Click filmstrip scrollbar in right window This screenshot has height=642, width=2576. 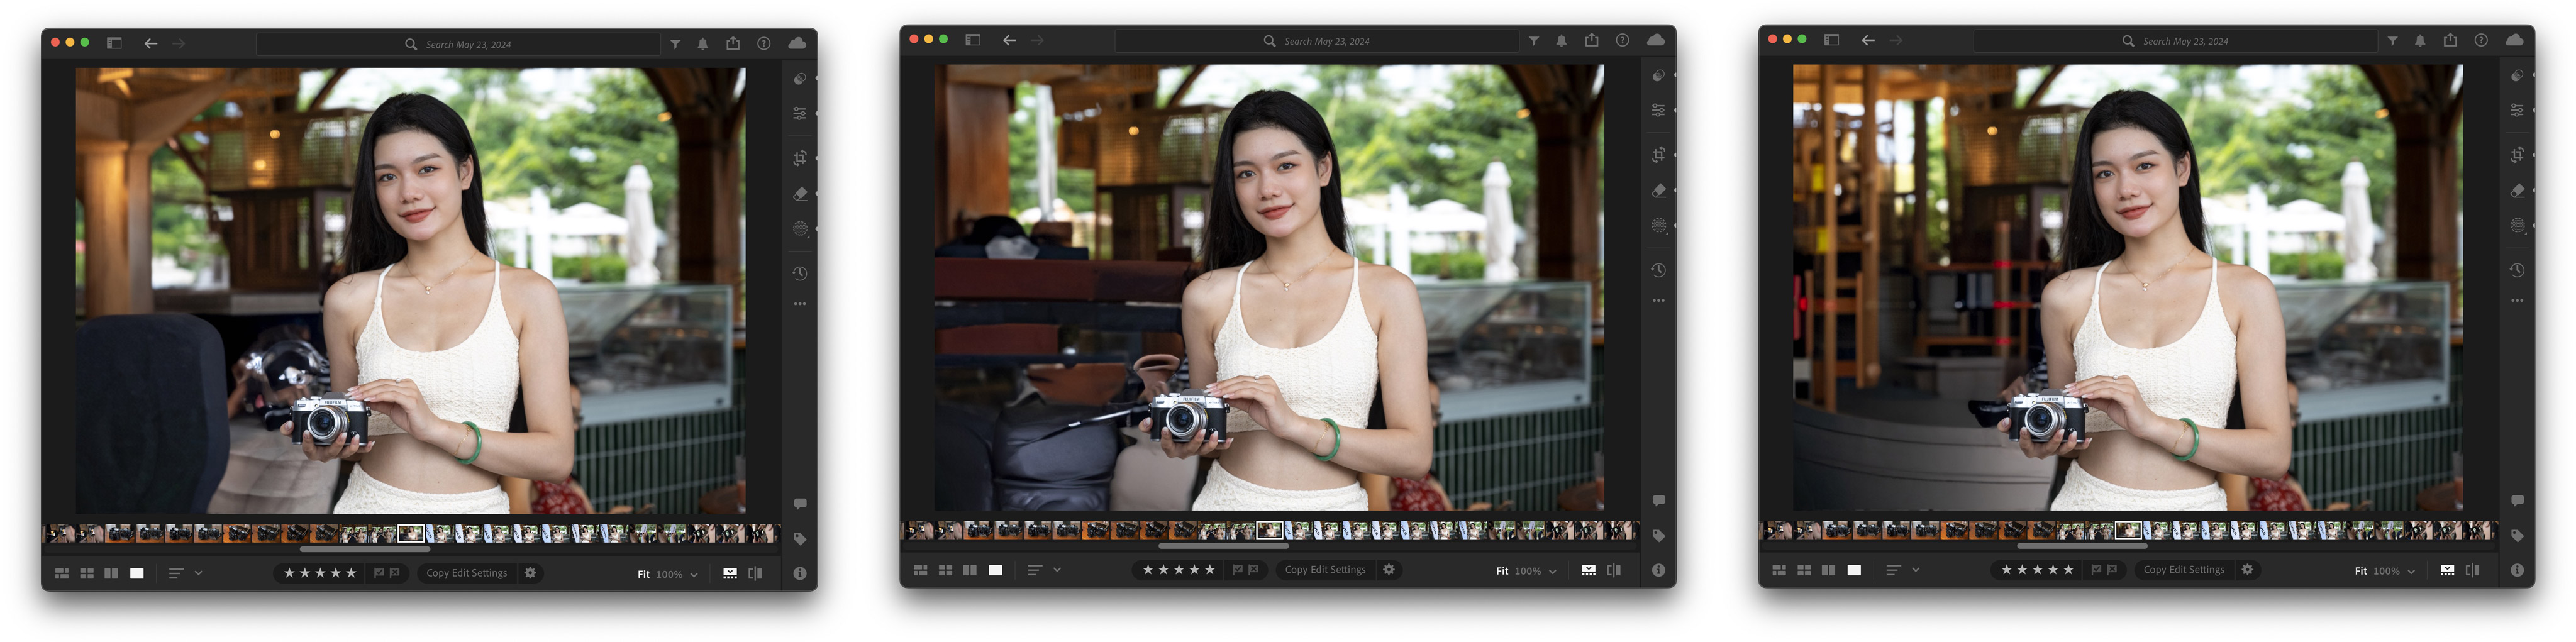[x=2082, y=547]
